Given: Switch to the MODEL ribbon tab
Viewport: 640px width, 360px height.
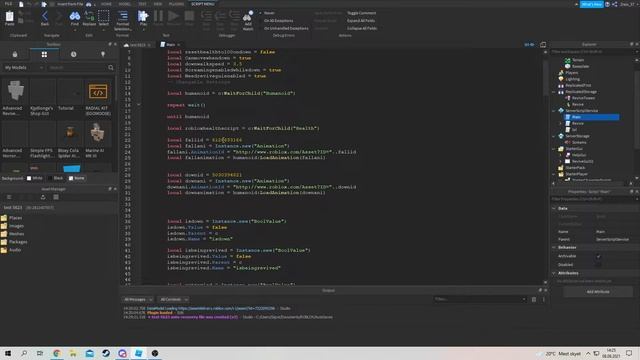Looking at the screenshot, I should tap(124, 4).
